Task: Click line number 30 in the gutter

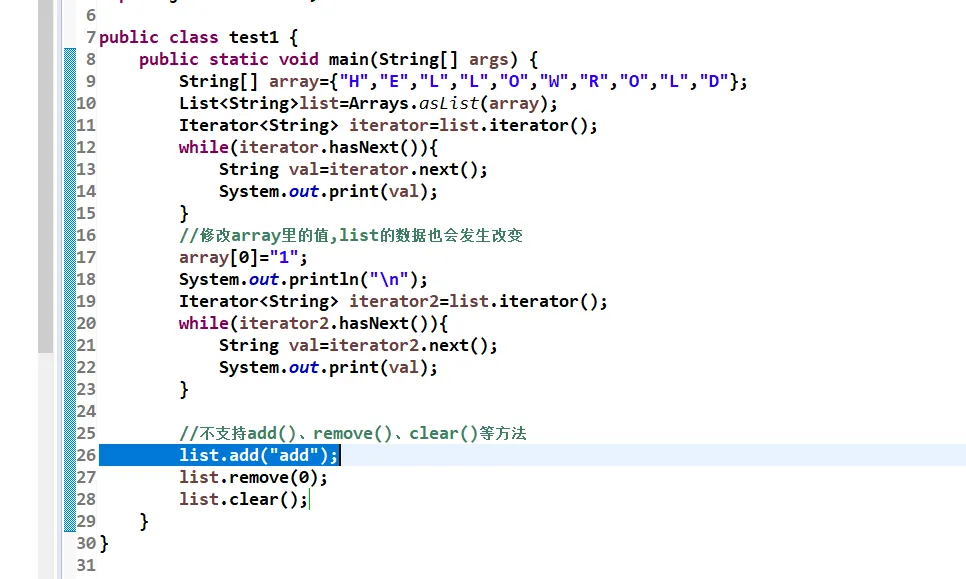Action: click(x=86, y=543)
